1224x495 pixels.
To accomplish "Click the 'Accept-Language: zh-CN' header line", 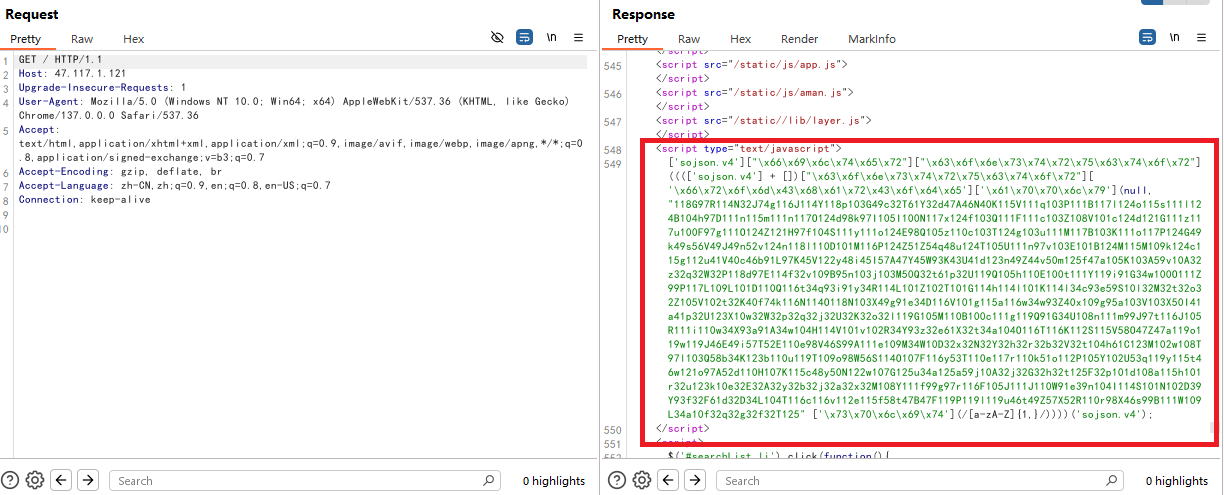I will (x=175, y=186).
